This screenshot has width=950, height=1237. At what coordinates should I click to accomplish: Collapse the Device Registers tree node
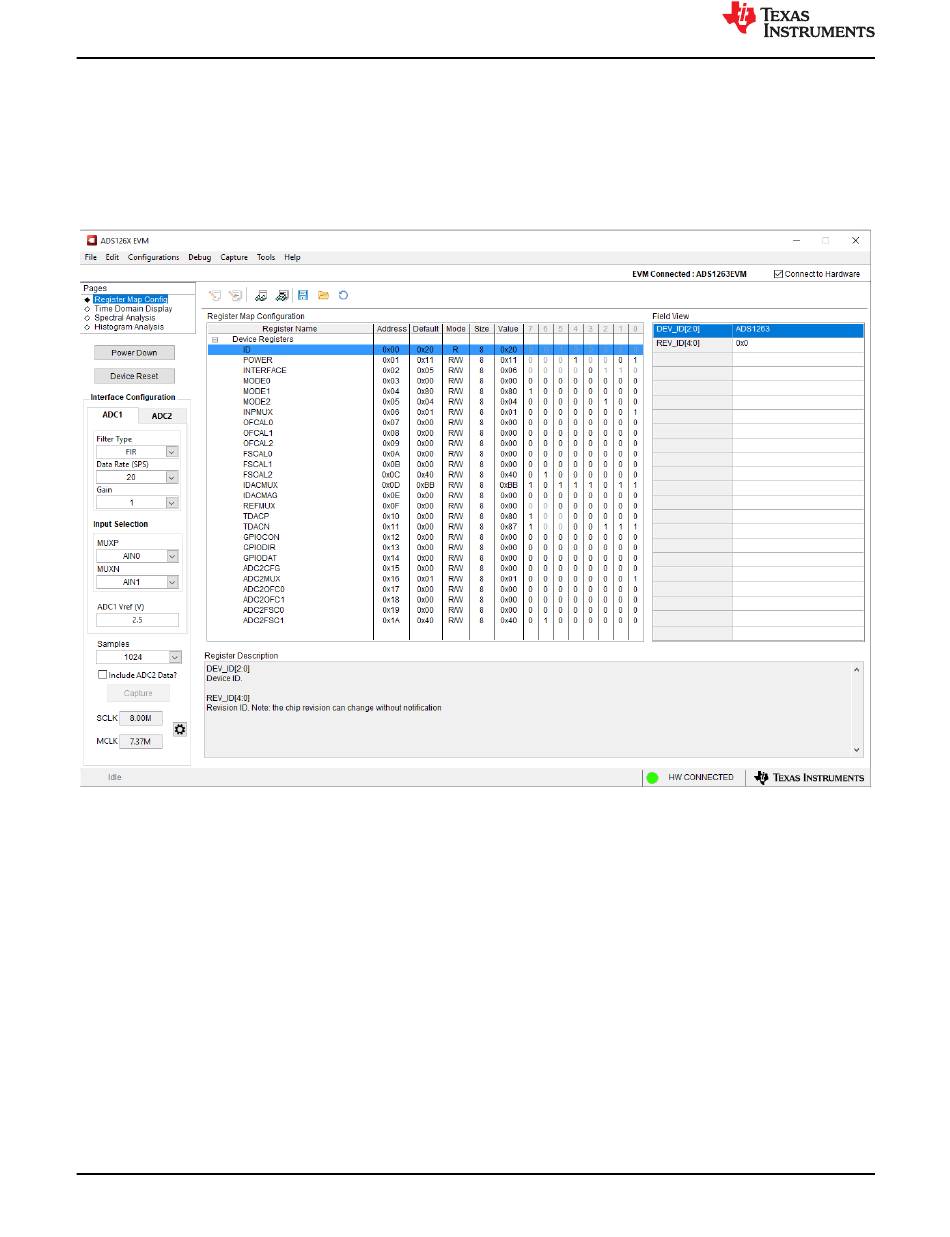(214, 340)
